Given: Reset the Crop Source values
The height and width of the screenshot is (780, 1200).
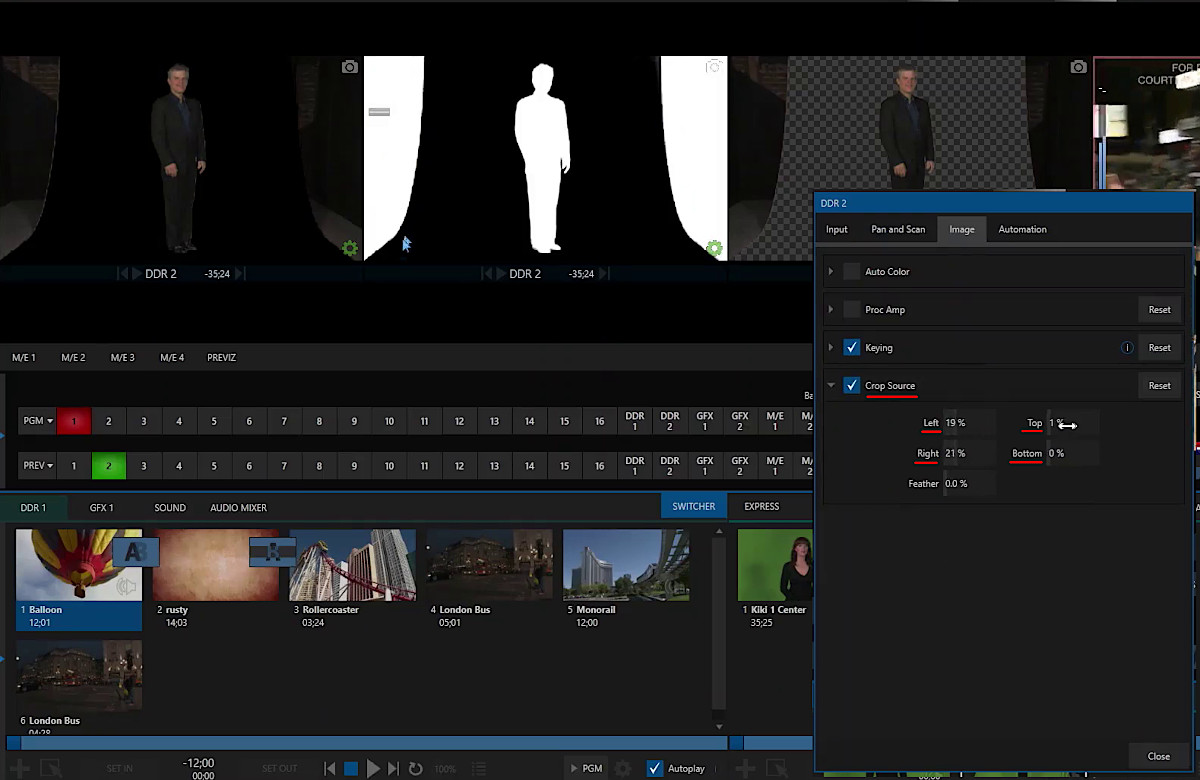Looking at the screenshot, I should [x=1159, y=385].
